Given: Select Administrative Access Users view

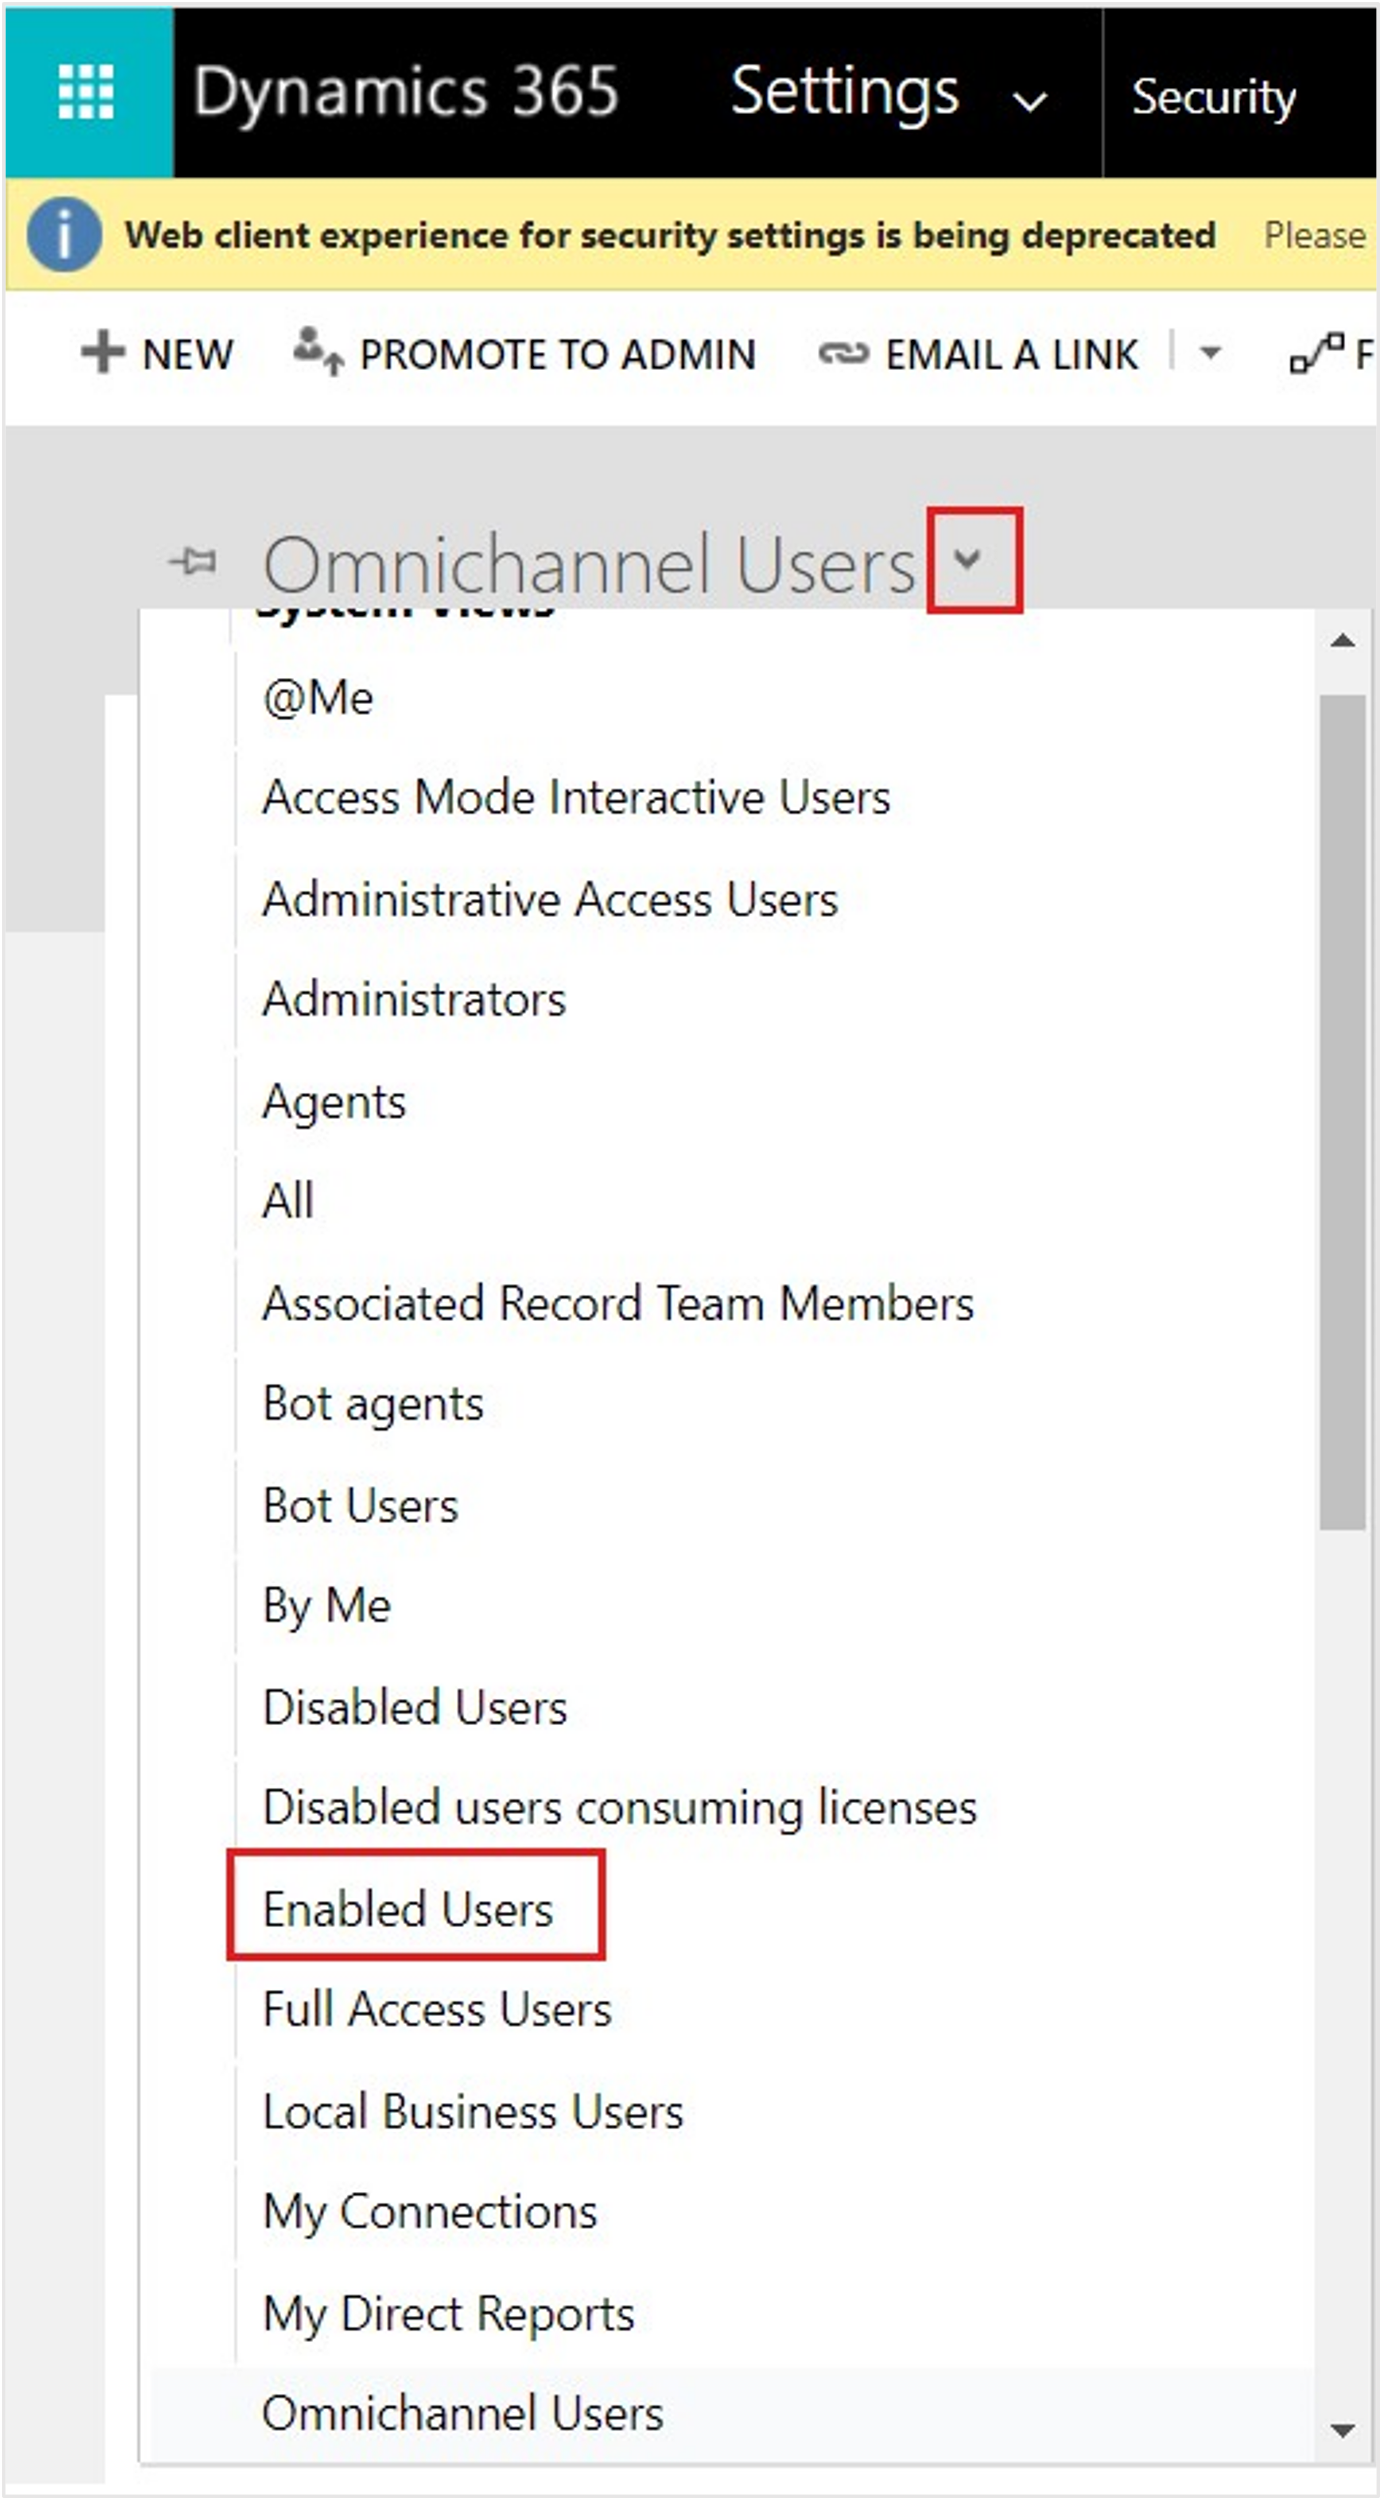Looking at the screenshot, I should tap(550, 899).
